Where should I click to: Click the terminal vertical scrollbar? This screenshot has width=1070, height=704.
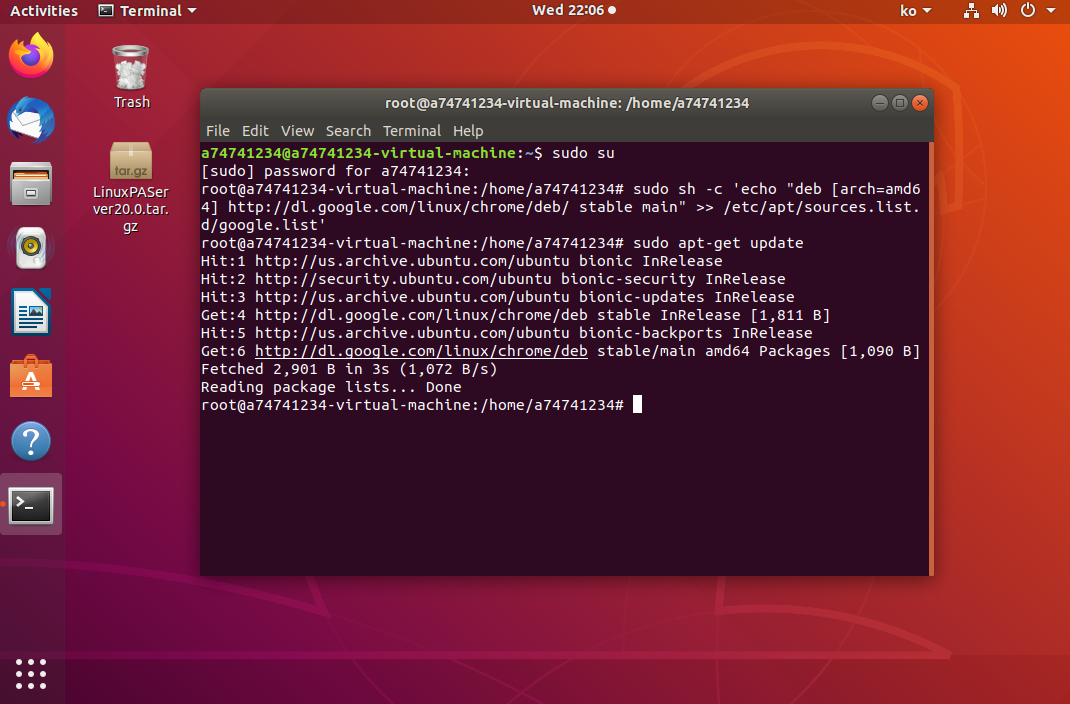tap(931, 359)
